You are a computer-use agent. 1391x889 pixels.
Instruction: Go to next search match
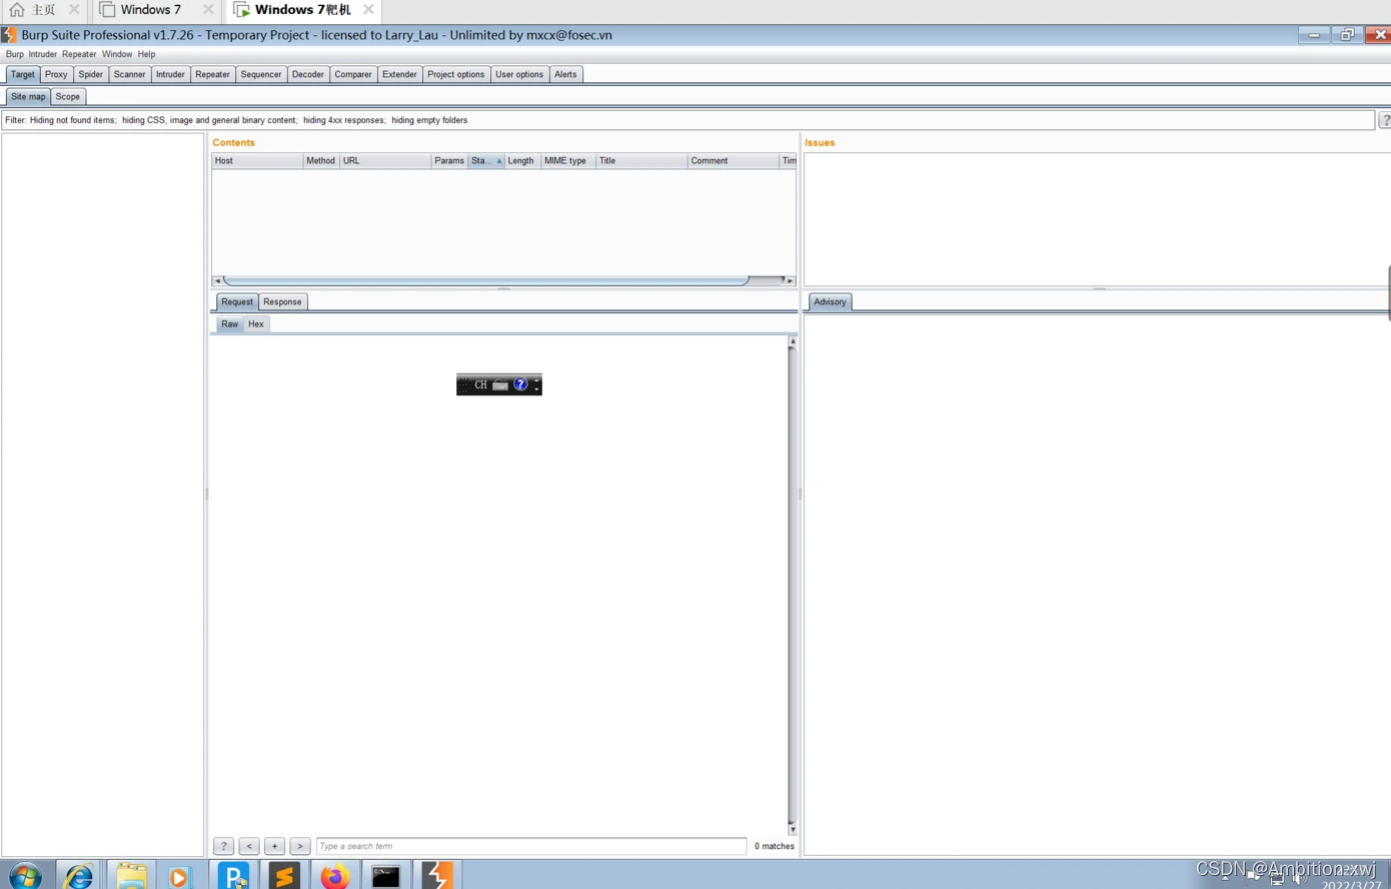[x=300, y=846]
